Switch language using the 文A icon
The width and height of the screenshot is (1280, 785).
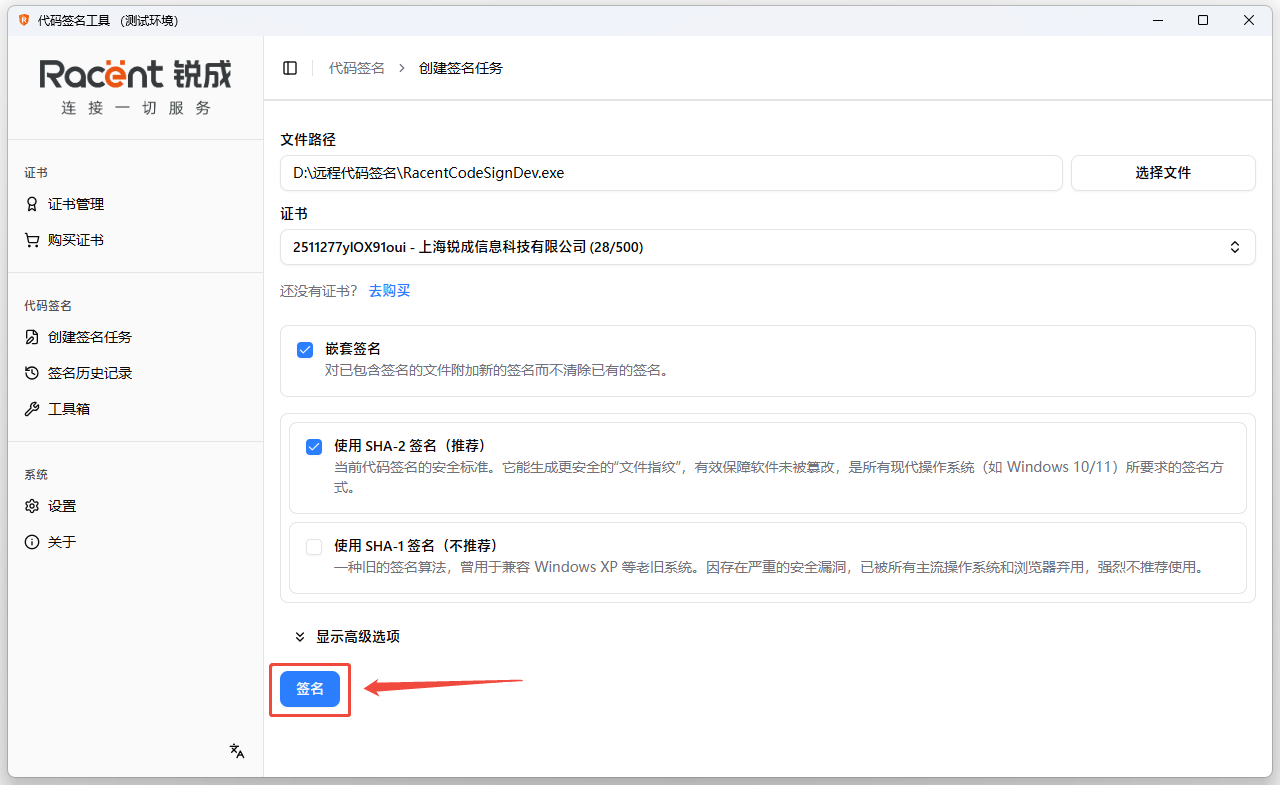[236, 750]
